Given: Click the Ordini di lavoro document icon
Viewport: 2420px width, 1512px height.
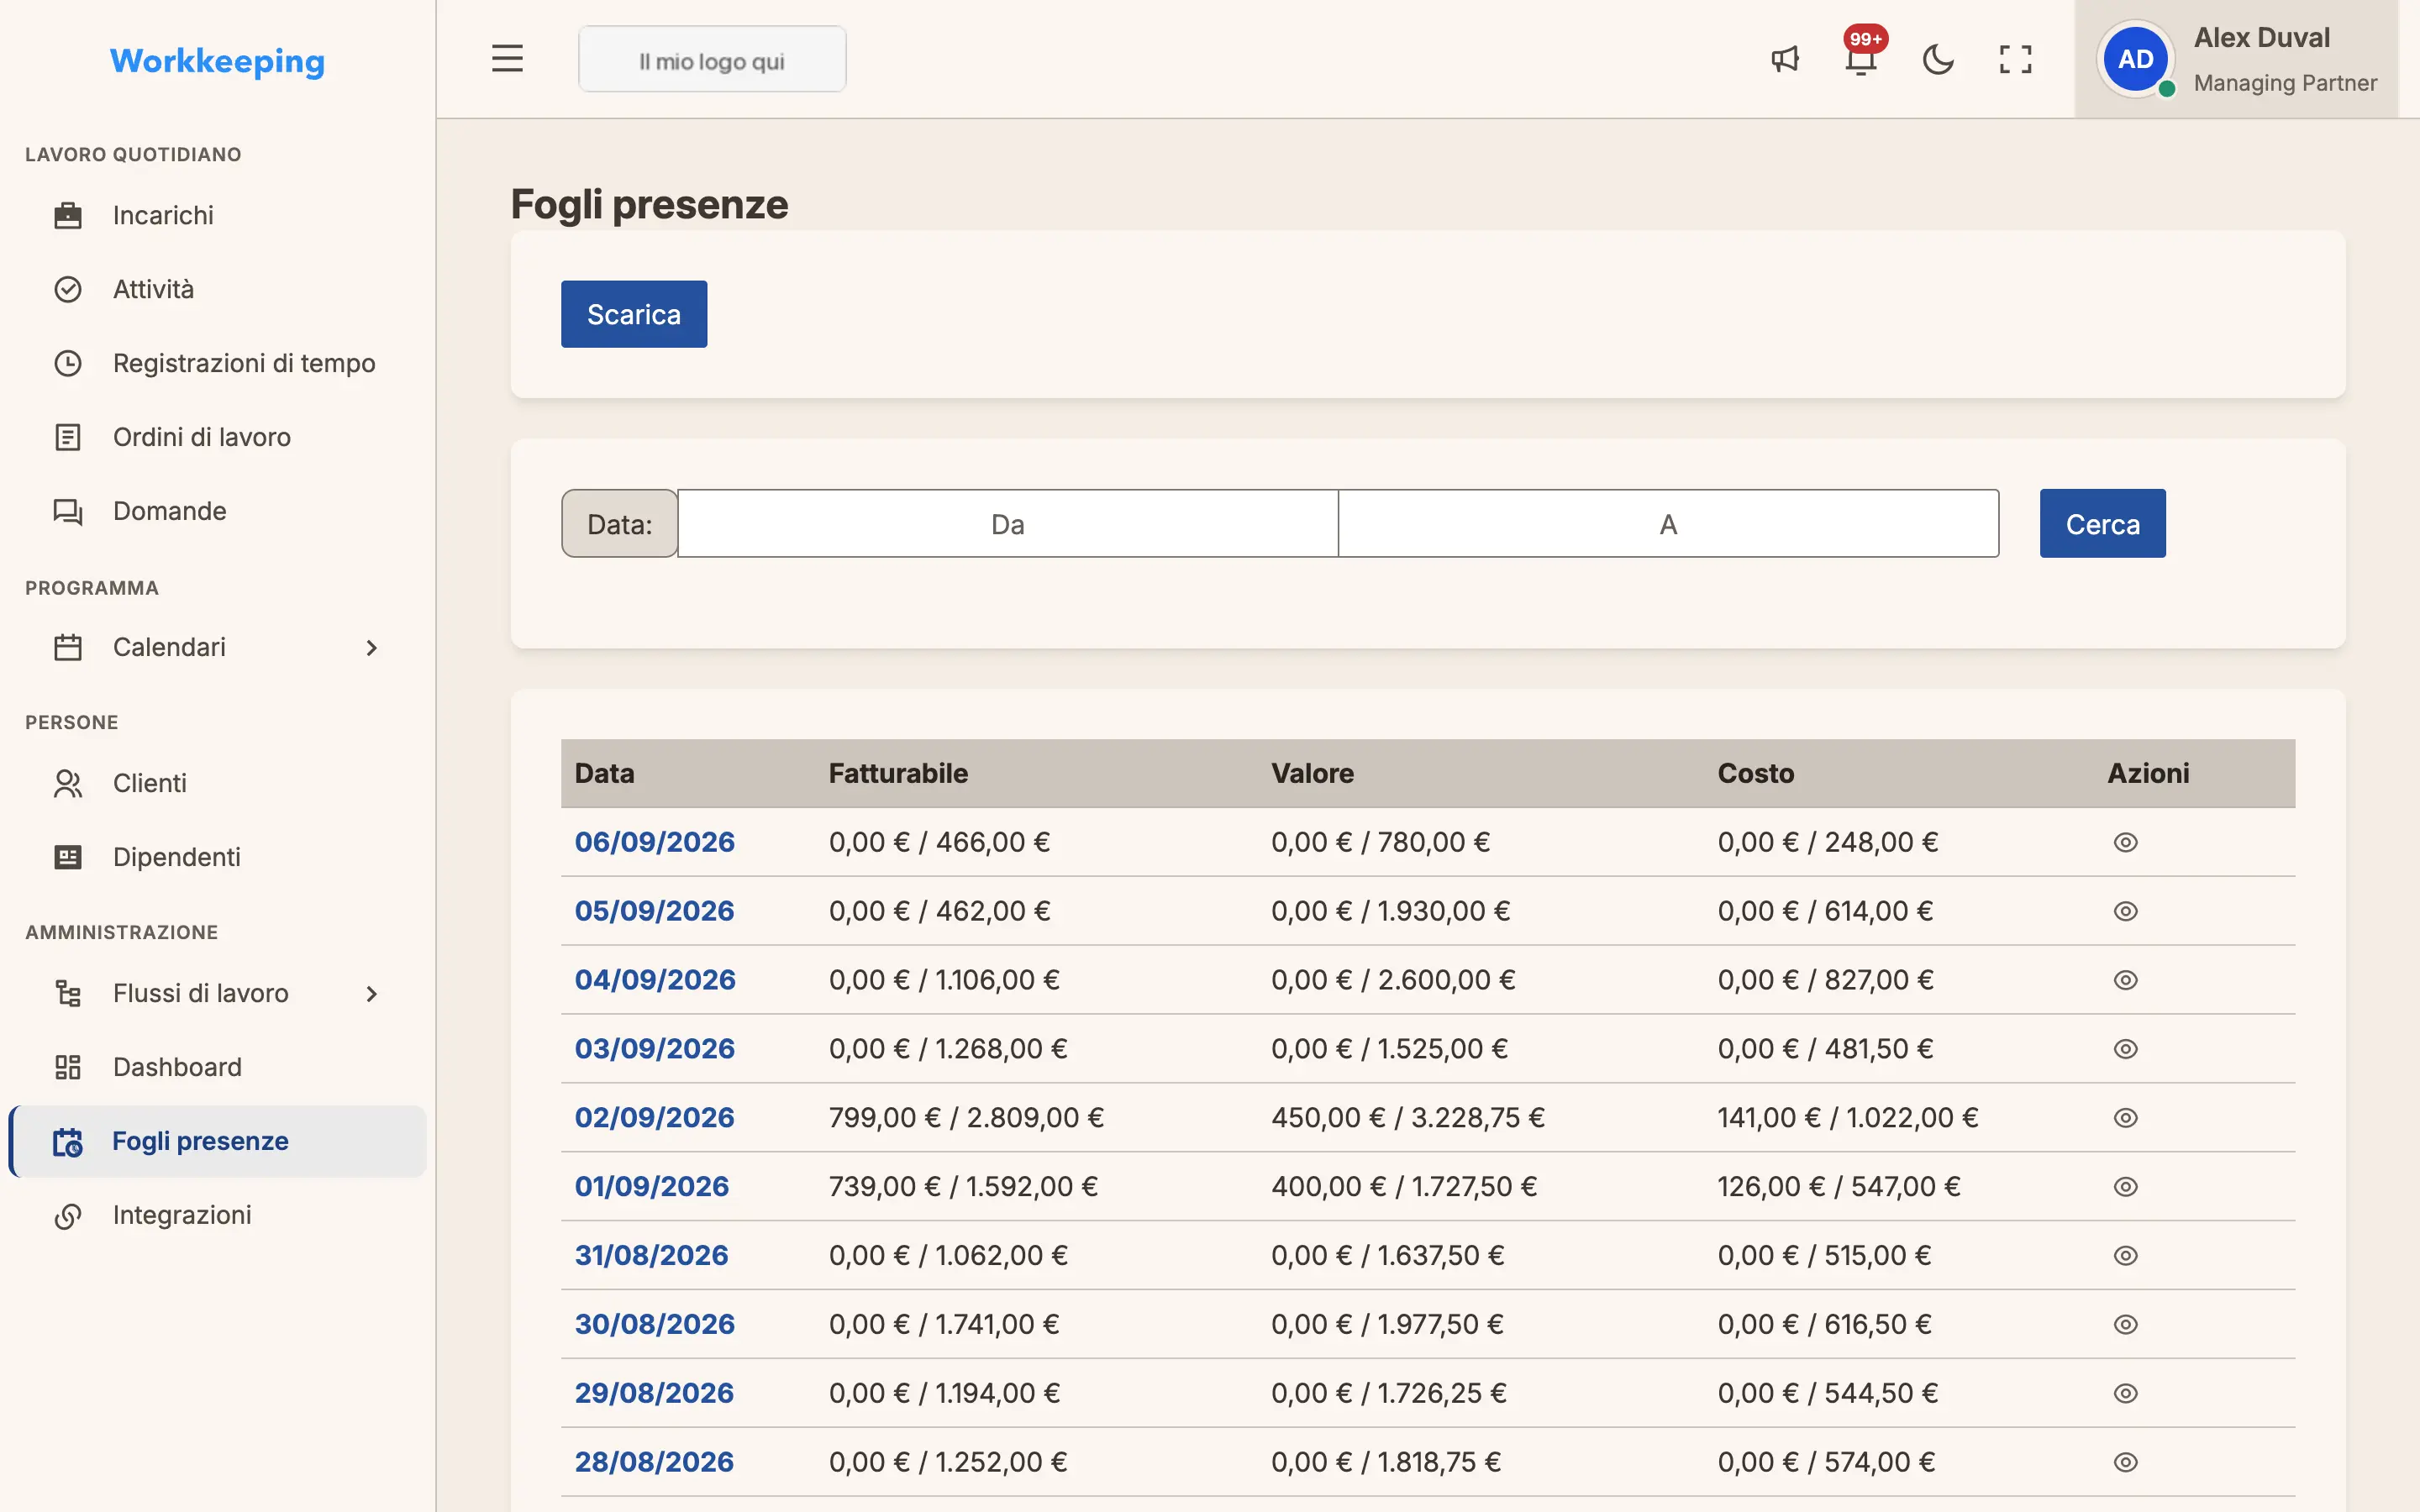Looking at the screenshot, I should pyautogui.click(x=68, y=437).
